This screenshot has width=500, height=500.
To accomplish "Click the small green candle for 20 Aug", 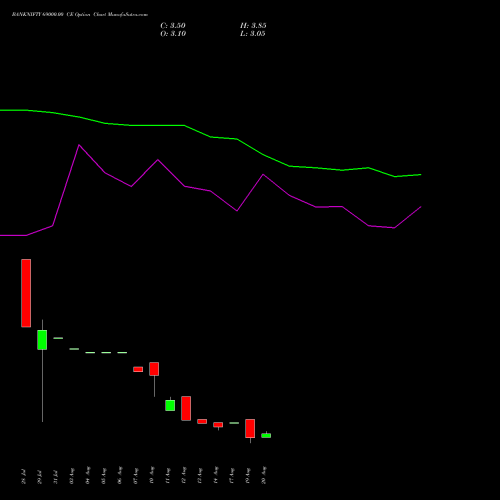I will (x=266, y=435).
